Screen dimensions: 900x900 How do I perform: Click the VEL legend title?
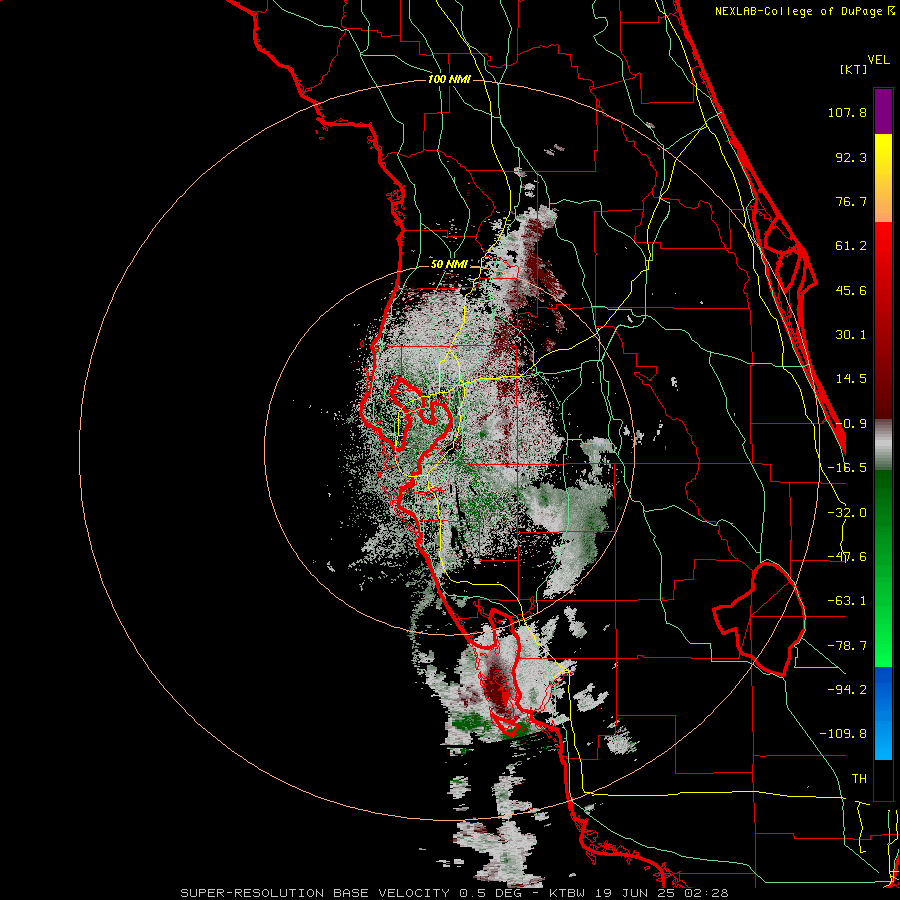878,60
